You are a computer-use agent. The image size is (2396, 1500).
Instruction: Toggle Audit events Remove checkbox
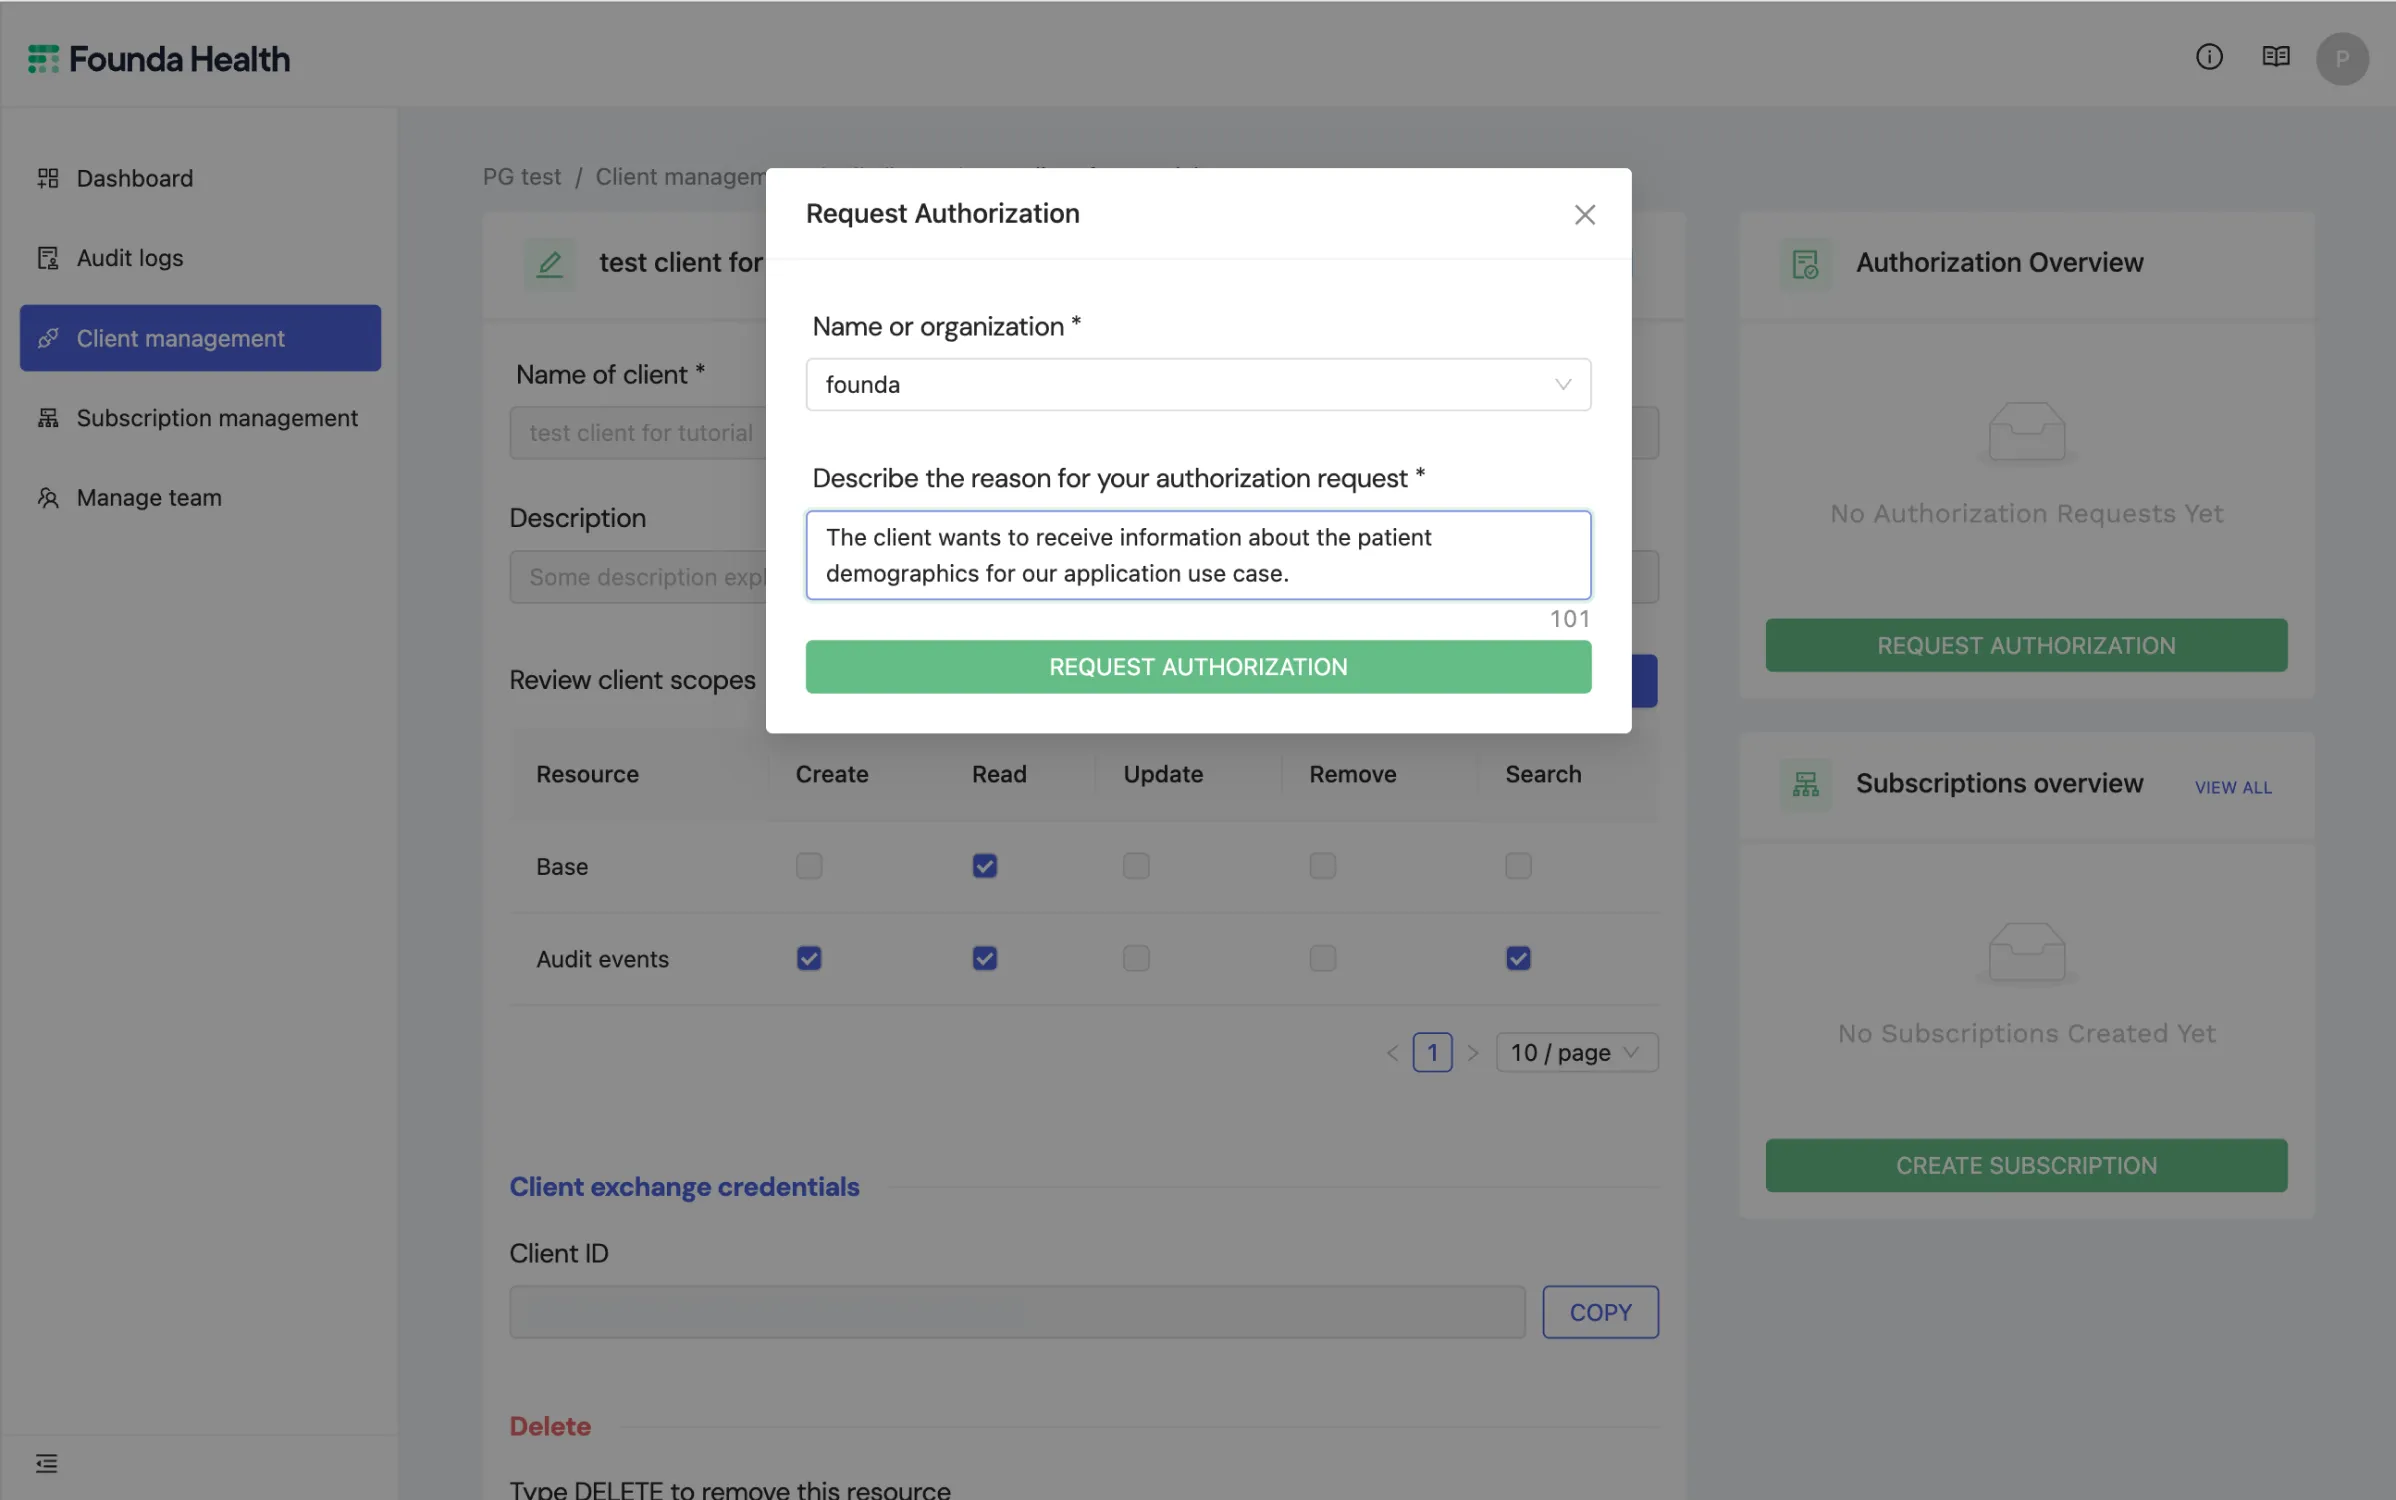point(1323,958)
